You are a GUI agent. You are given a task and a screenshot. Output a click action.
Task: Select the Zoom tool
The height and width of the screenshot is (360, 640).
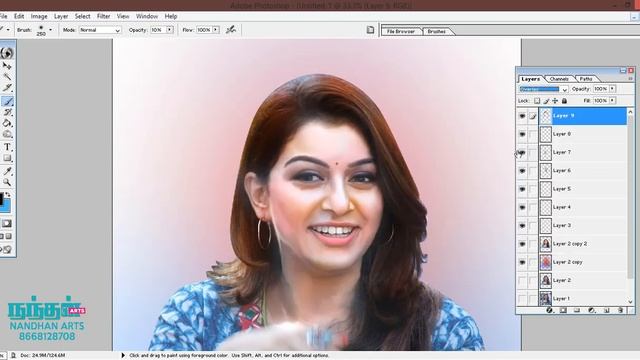coord(7,182)
